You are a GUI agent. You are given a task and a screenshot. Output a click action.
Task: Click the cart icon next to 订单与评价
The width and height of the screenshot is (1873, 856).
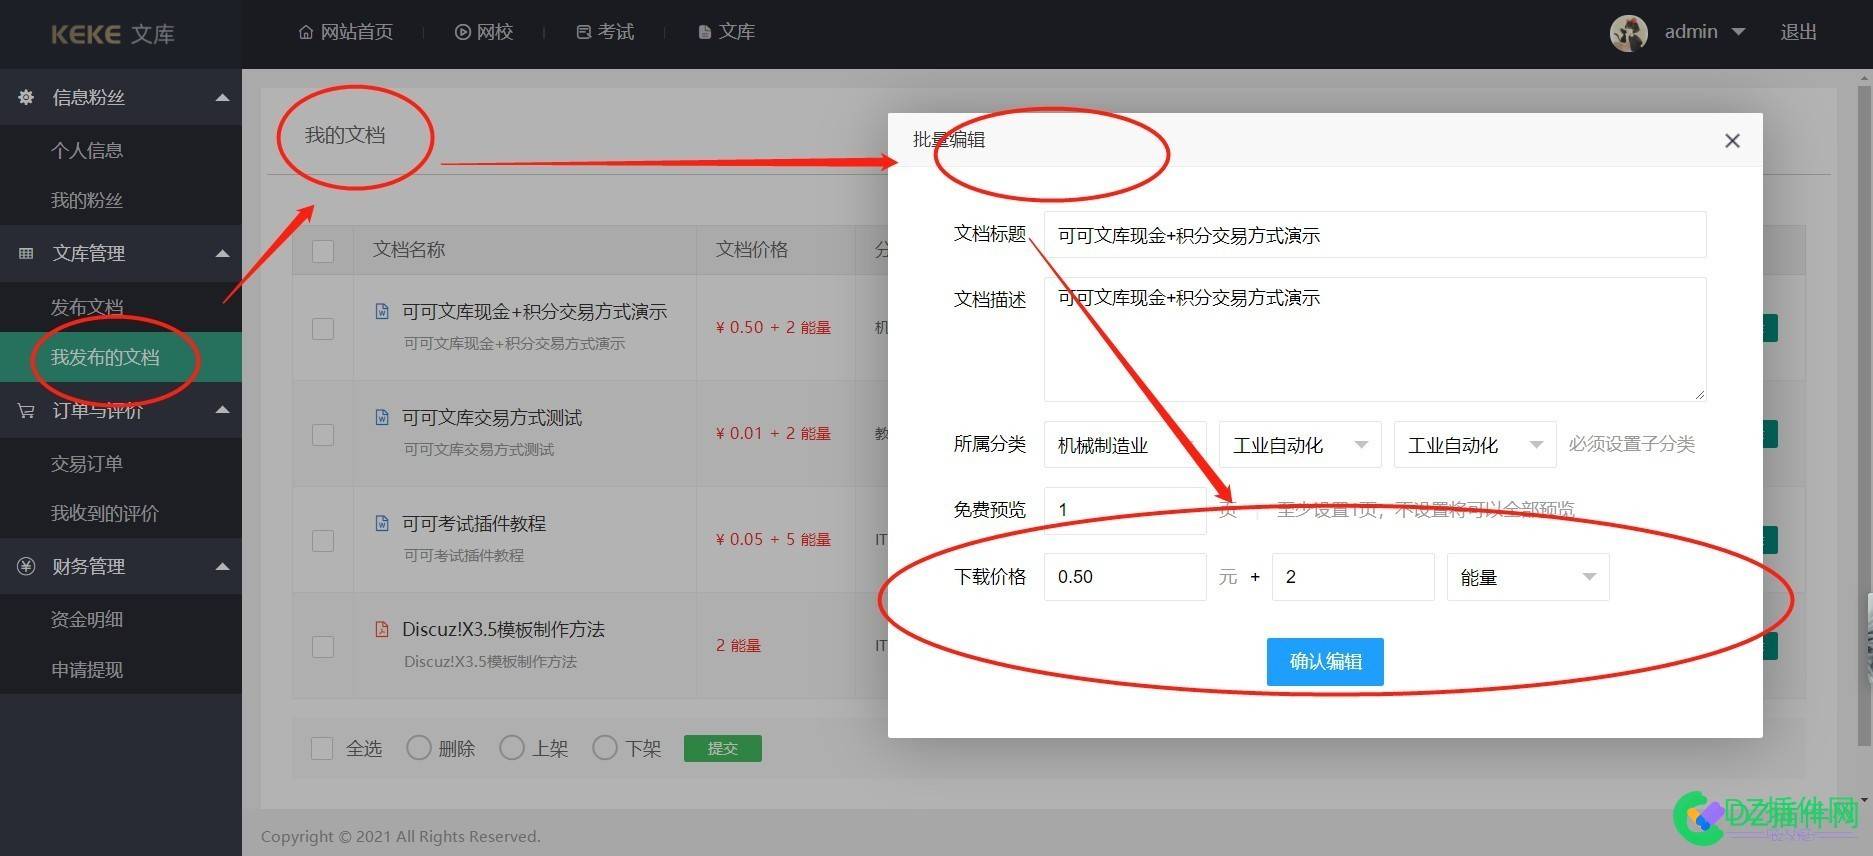[x=26, y=411]
